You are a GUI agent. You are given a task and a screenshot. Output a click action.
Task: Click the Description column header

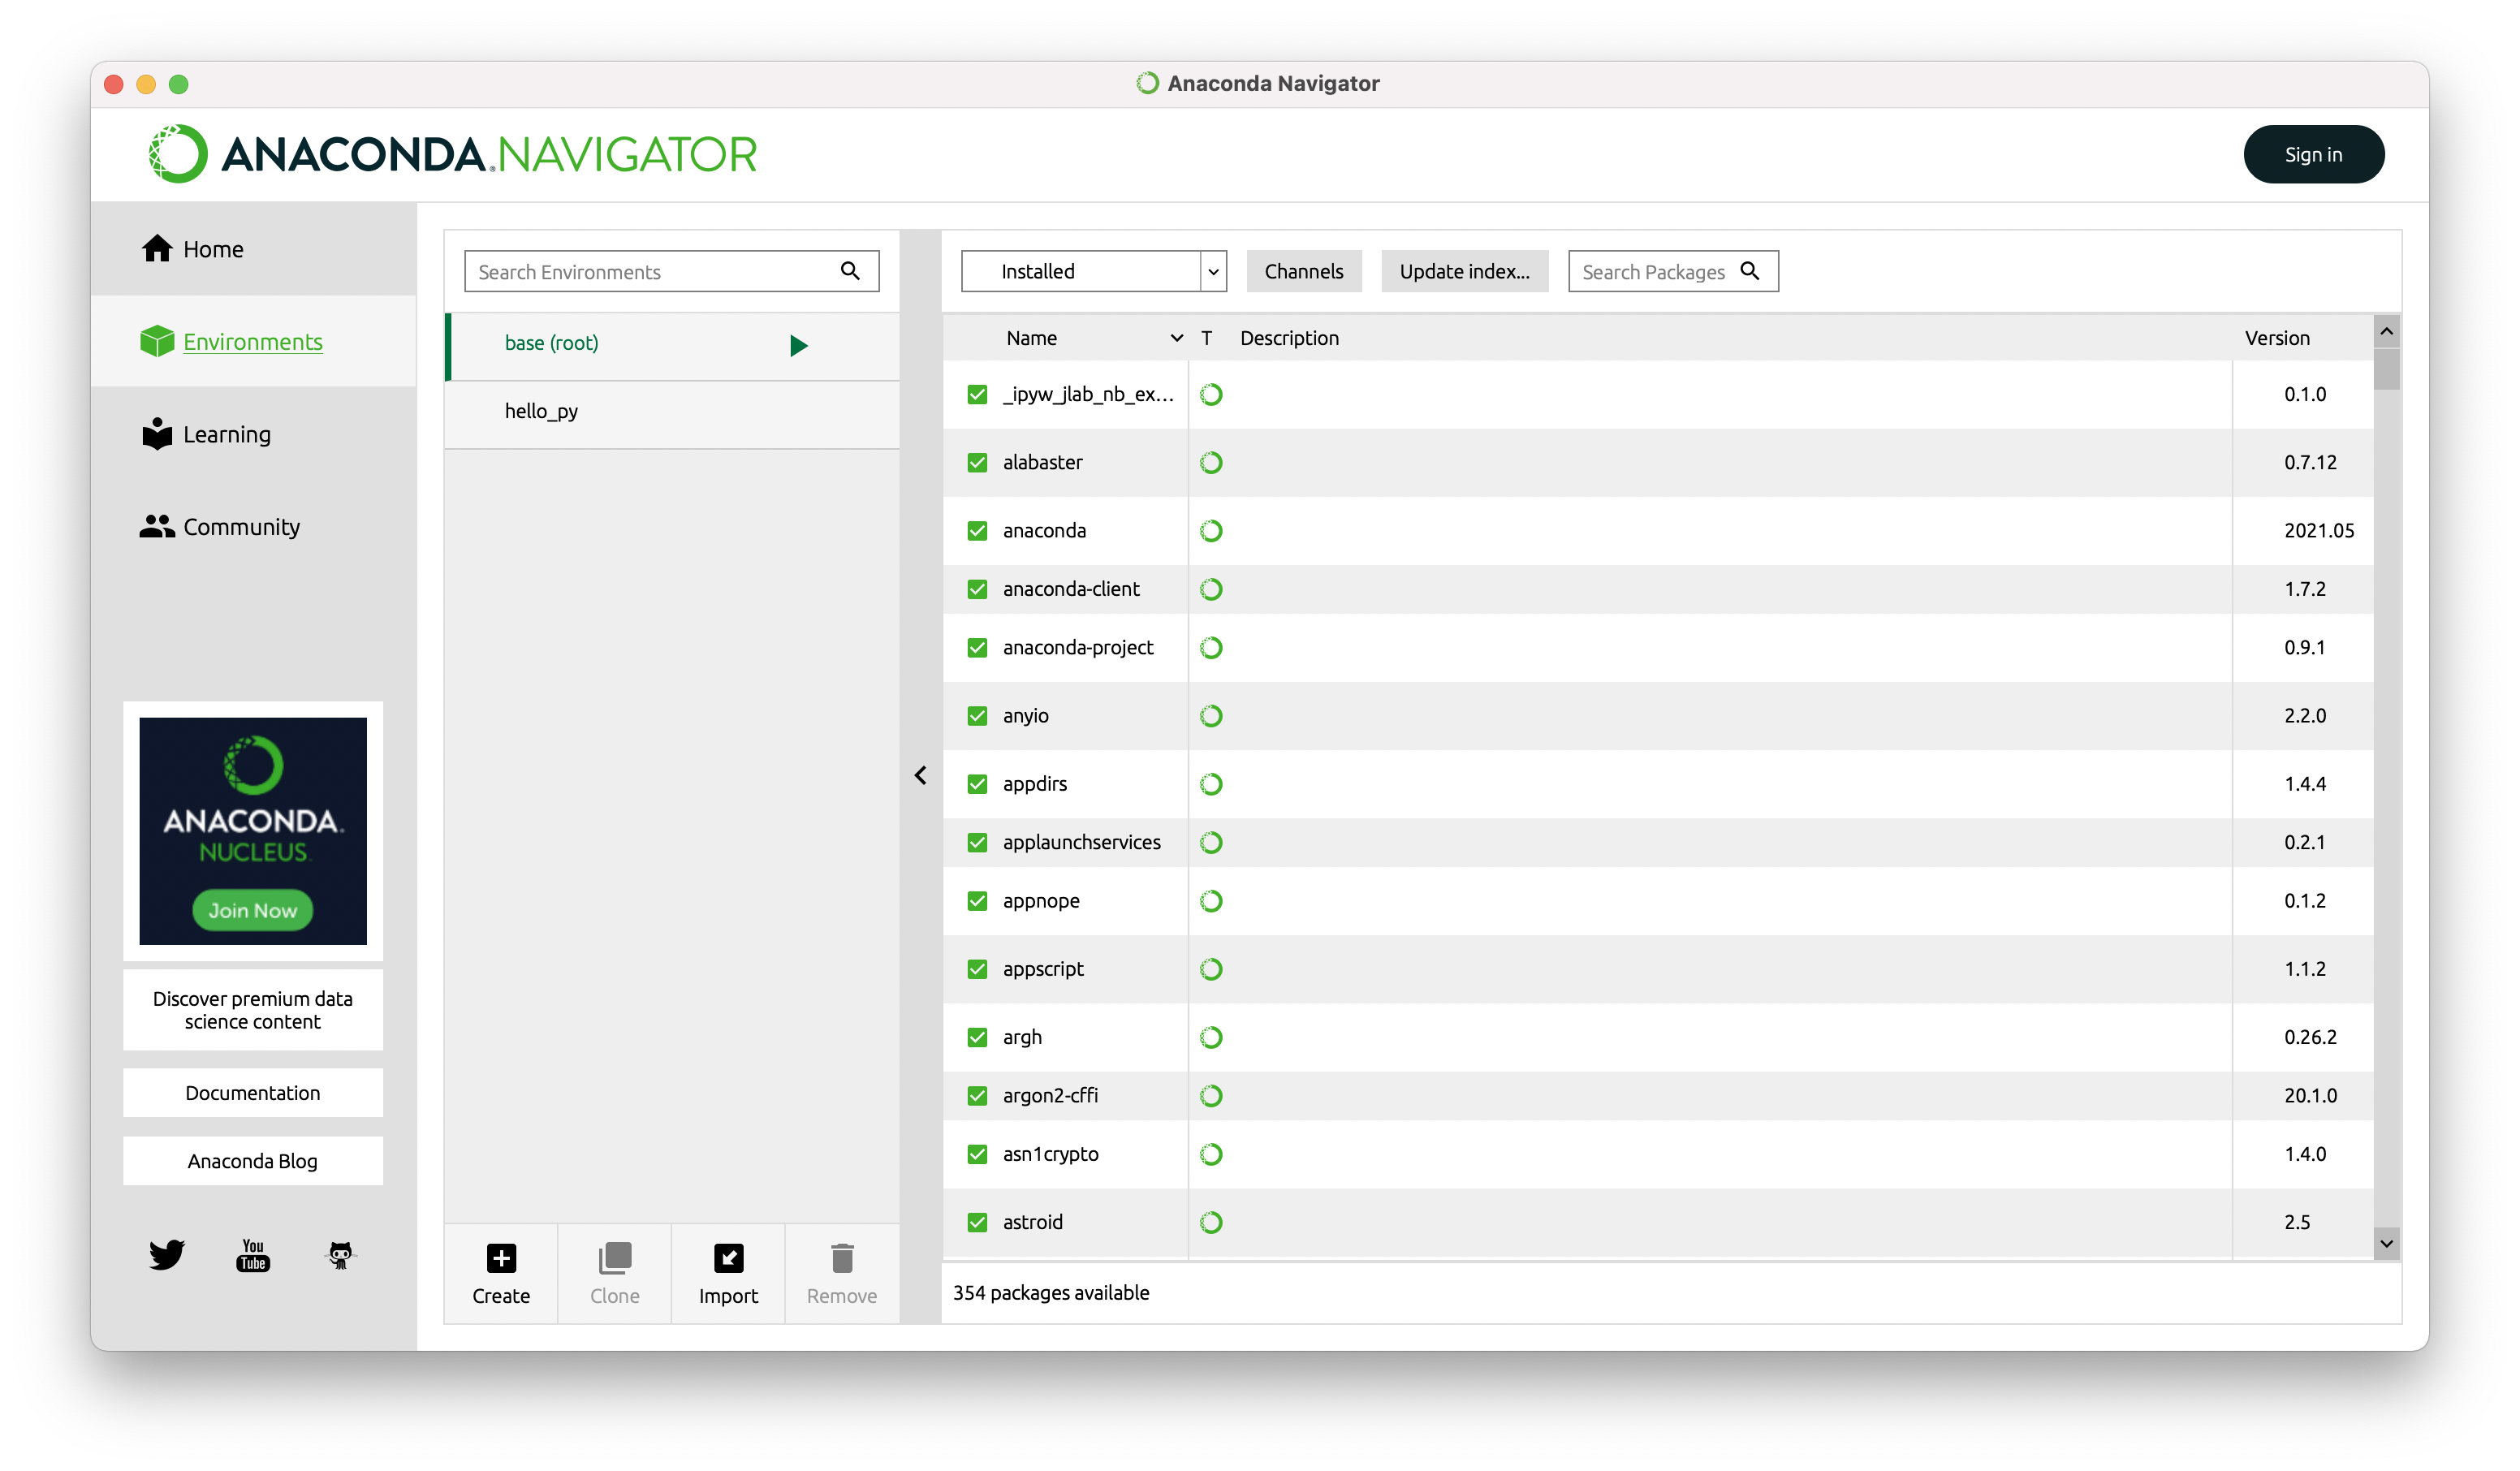1289,338
